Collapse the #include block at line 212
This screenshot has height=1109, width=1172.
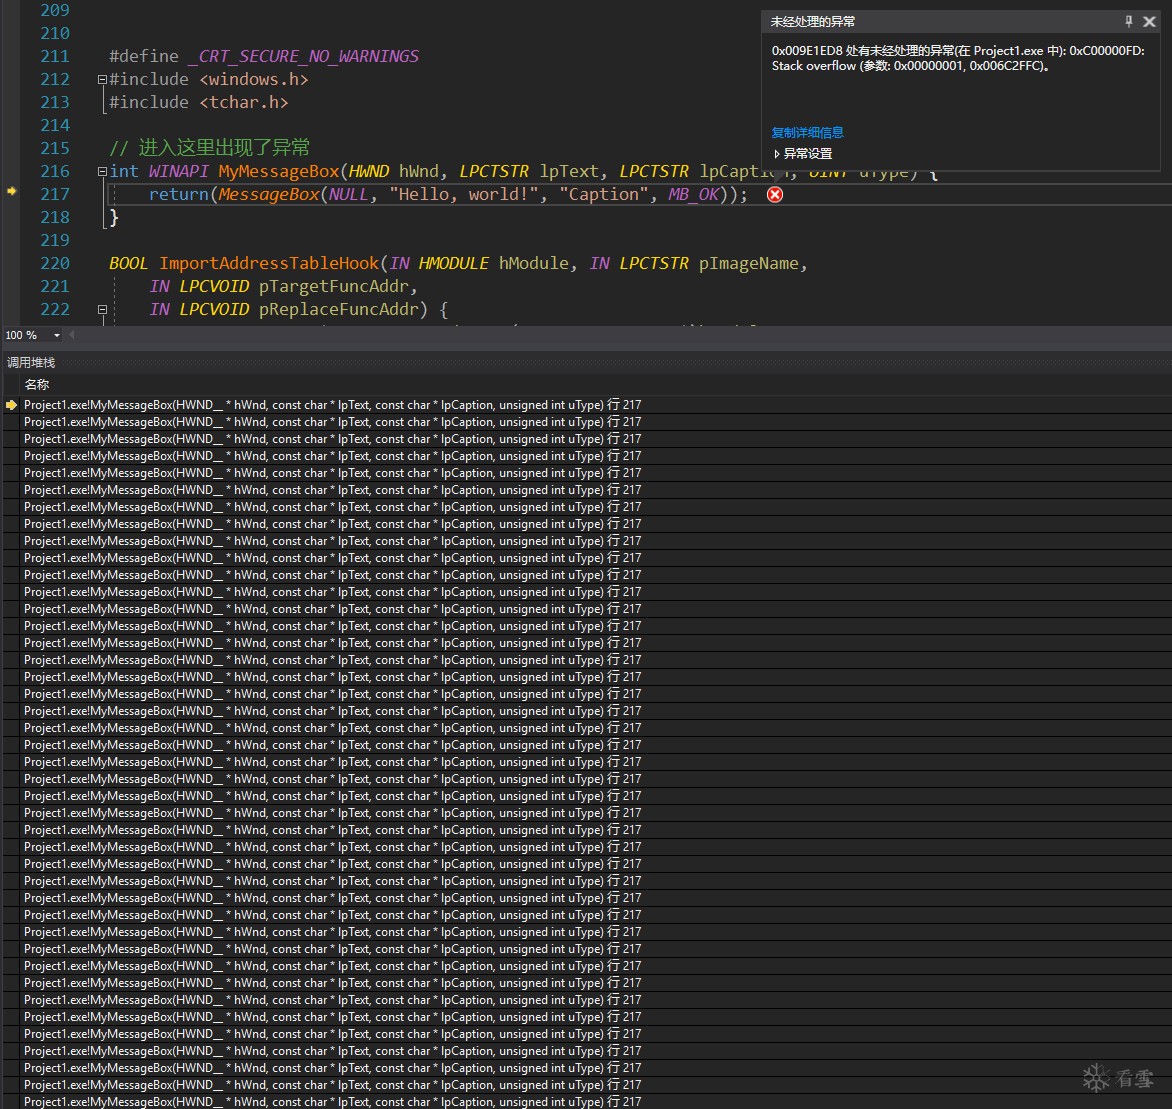click(x=102, y=79)
